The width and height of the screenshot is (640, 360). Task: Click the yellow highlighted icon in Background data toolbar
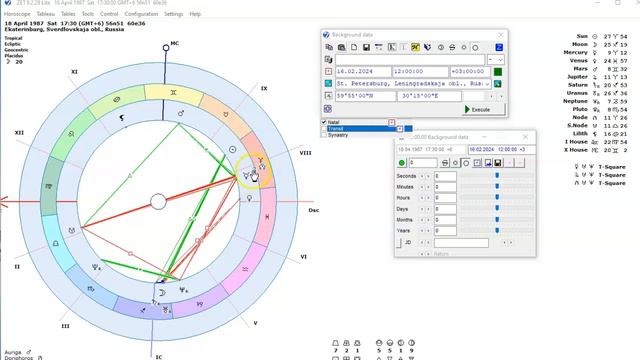pyautogui.click(x=415, y=47)
